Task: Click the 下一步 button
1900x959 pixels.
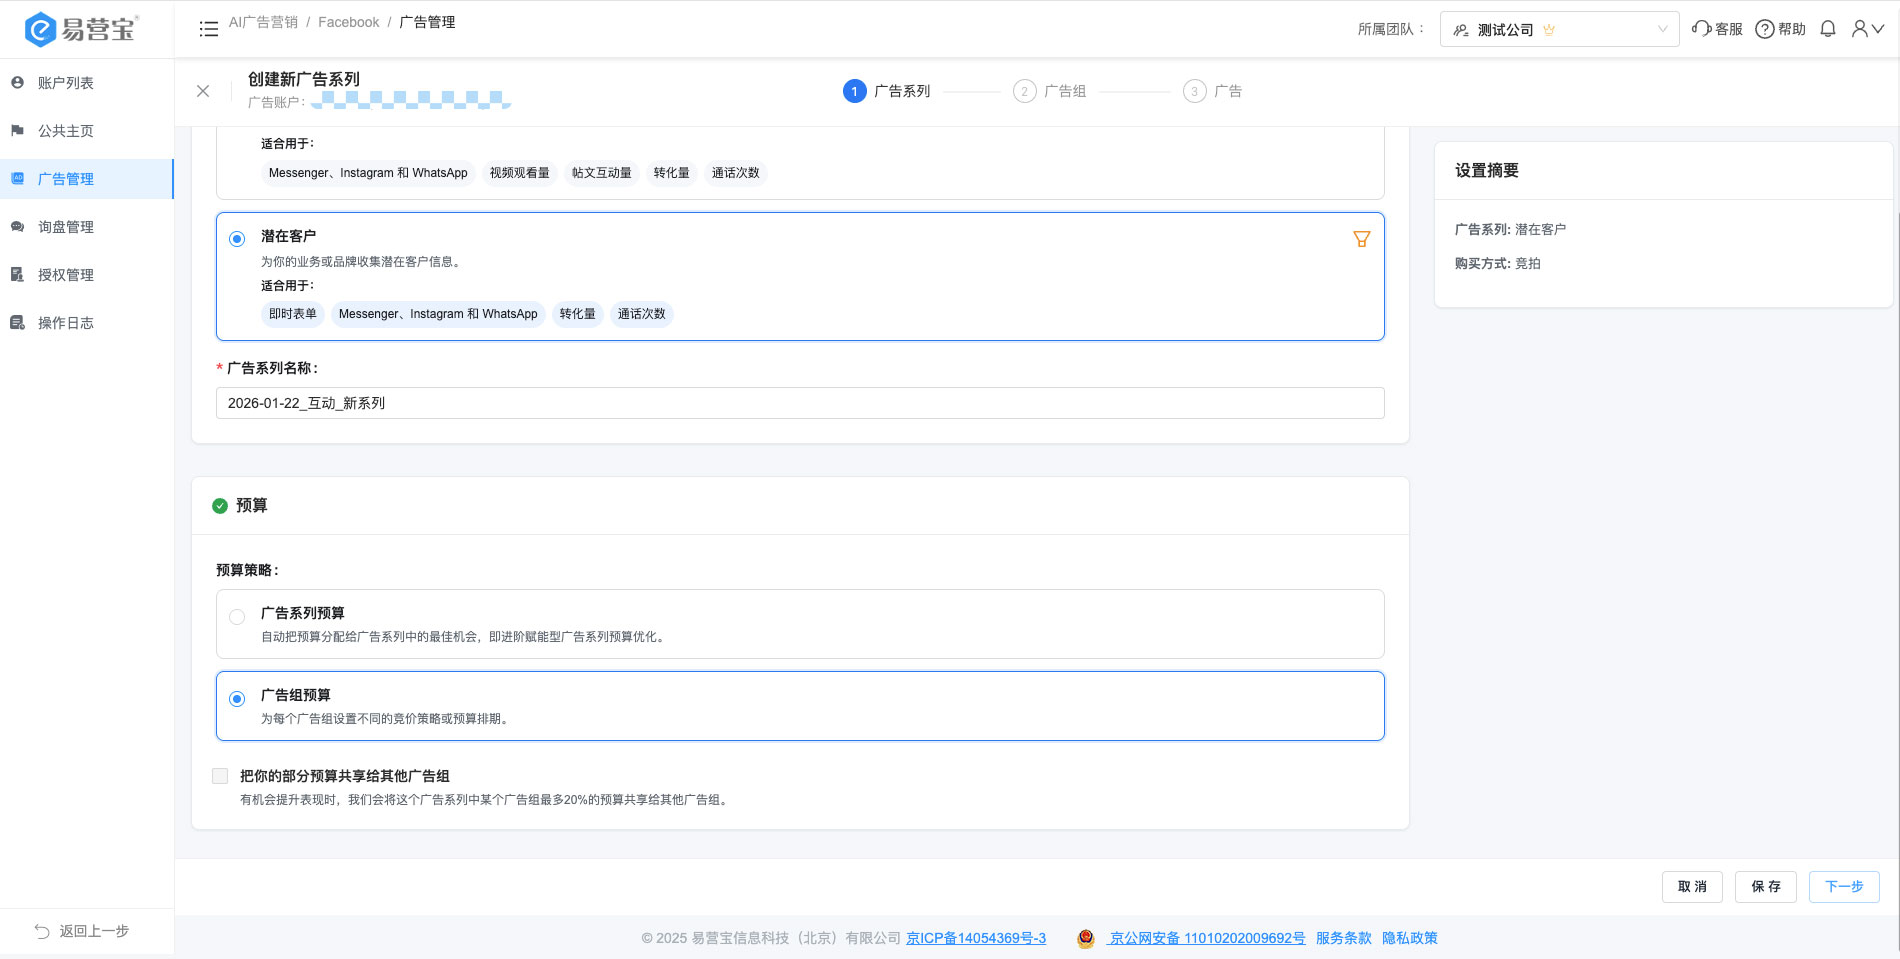Action: (x=1843, y=887)
